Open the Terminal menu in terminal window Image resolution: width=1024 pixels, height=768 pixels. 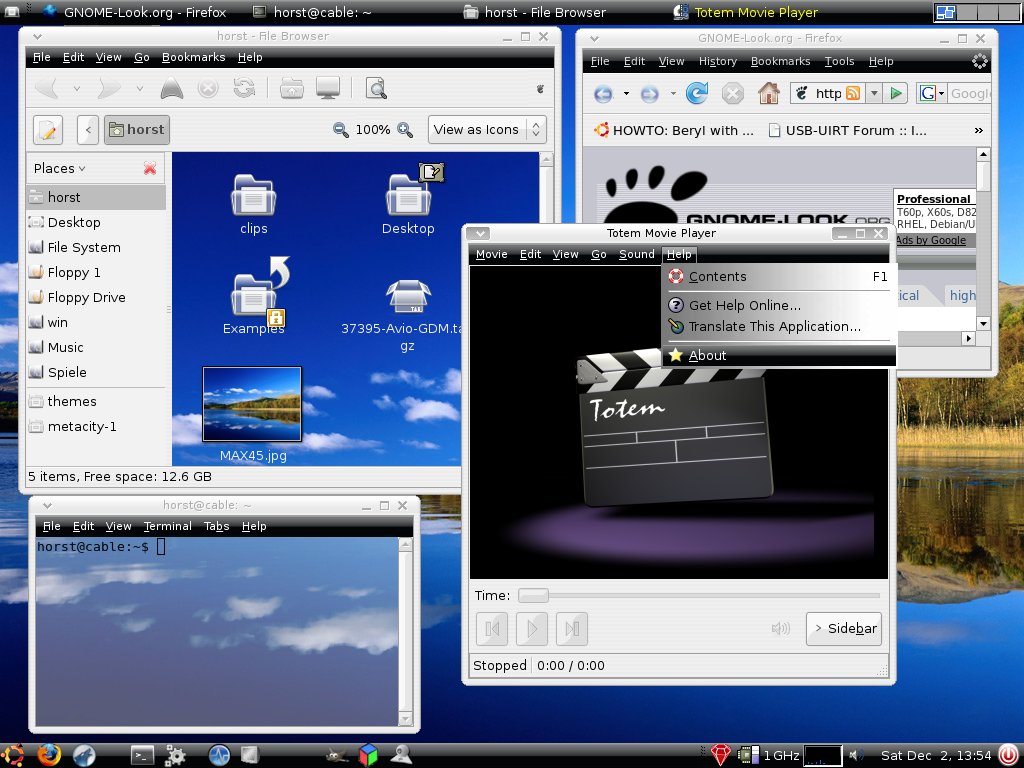(x=168, y=526)
